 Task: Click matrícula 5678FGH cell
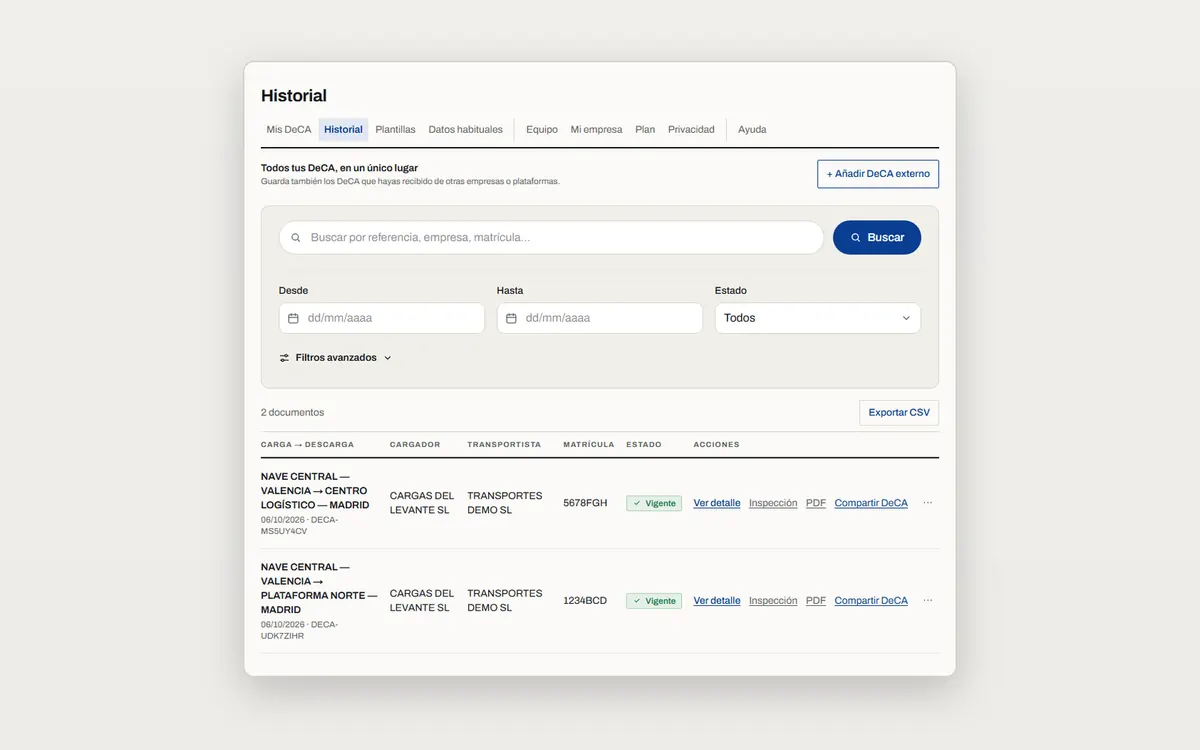pos(585,503)
